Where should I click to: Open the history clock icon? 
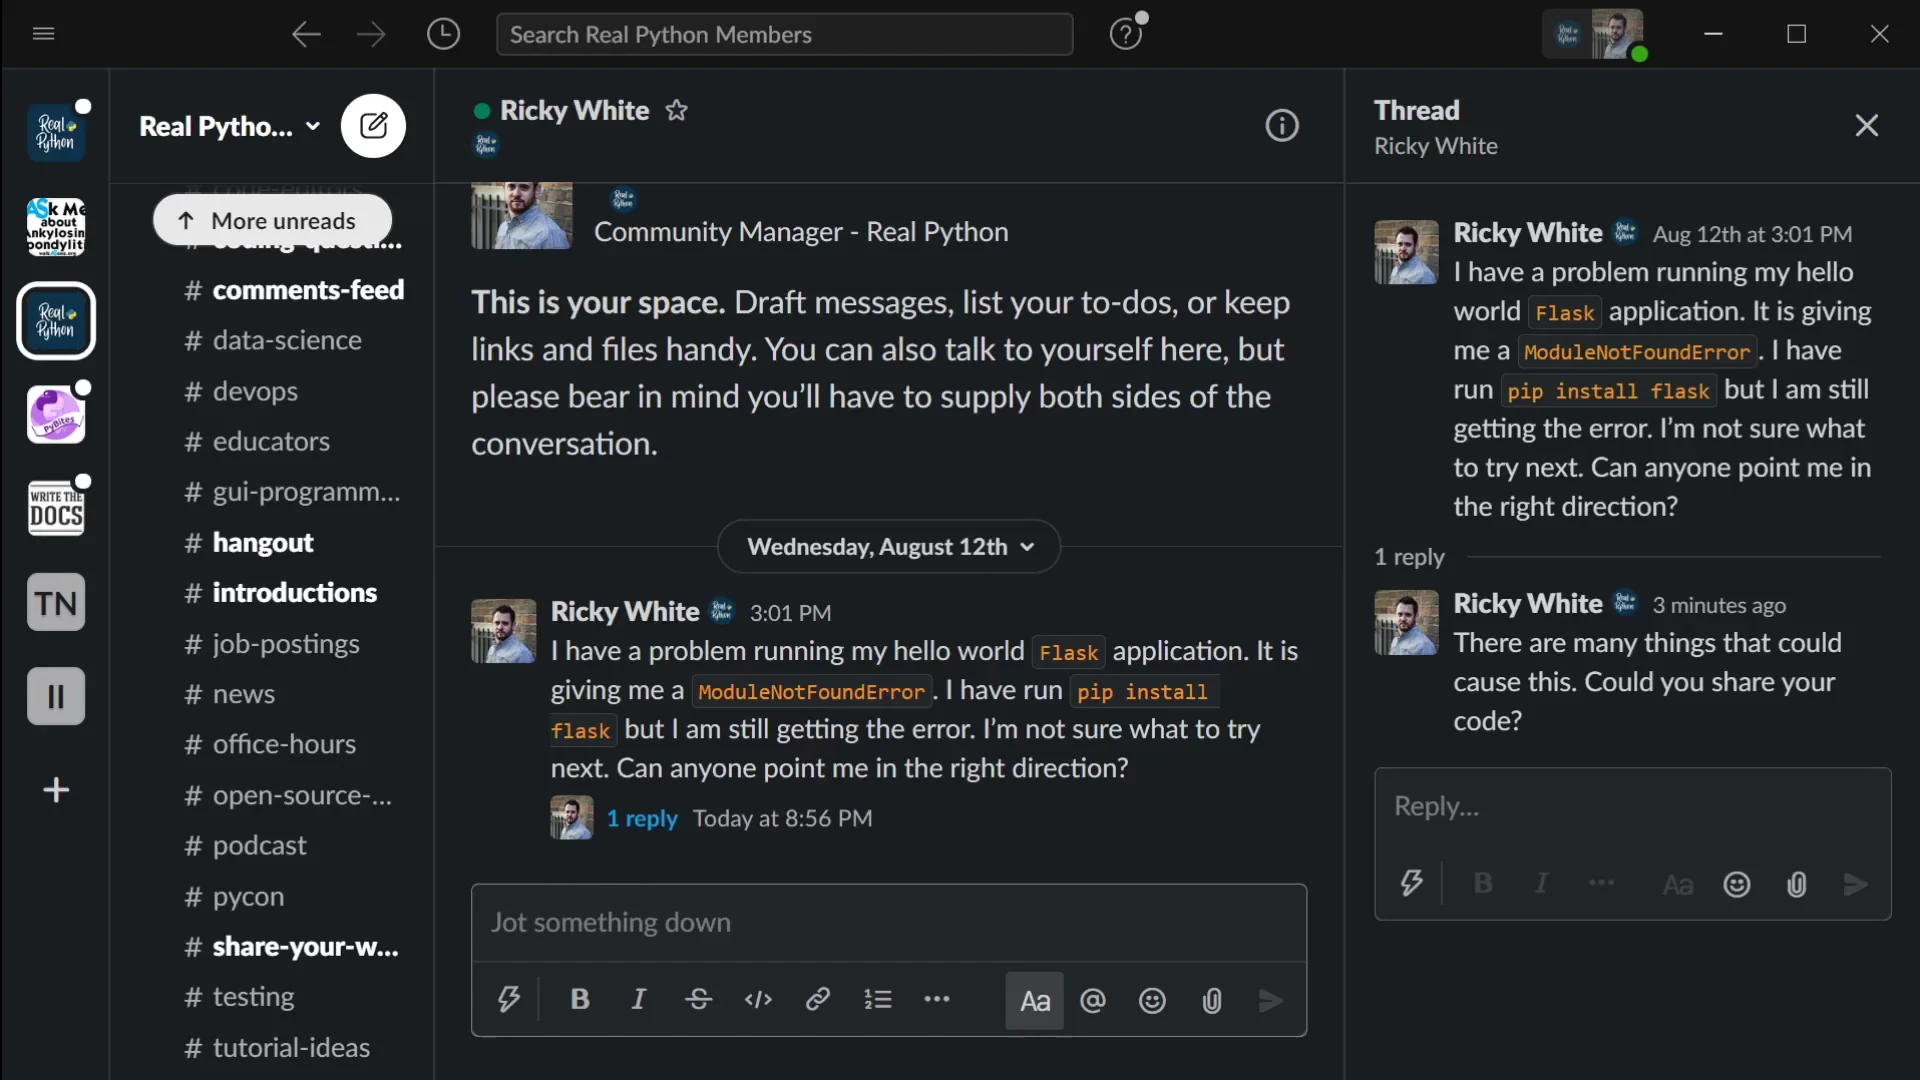(443, 34)
